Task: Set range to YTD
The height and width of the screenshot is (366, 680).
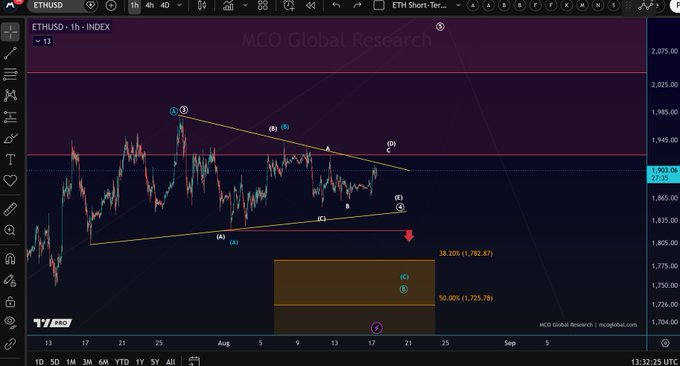Action: tap(122, 362)
